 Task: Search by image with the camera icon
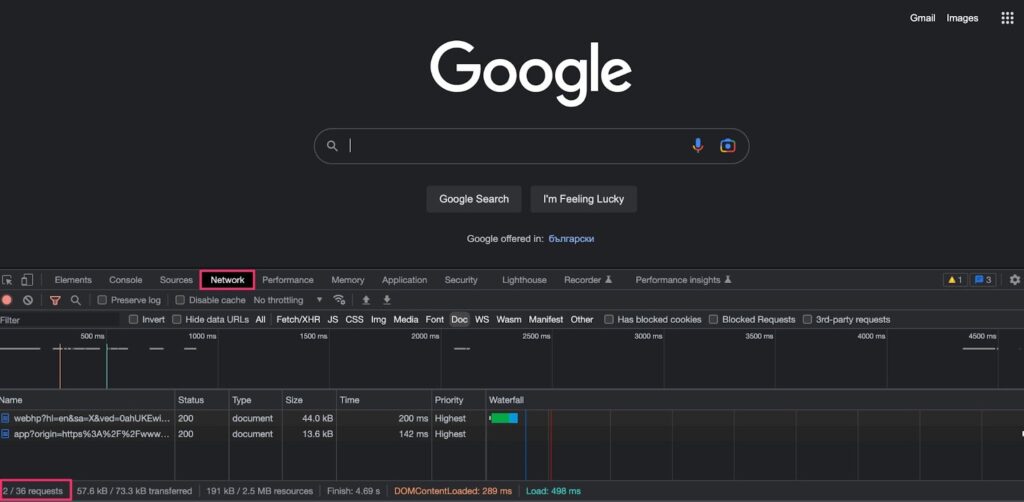coord(728,146)
